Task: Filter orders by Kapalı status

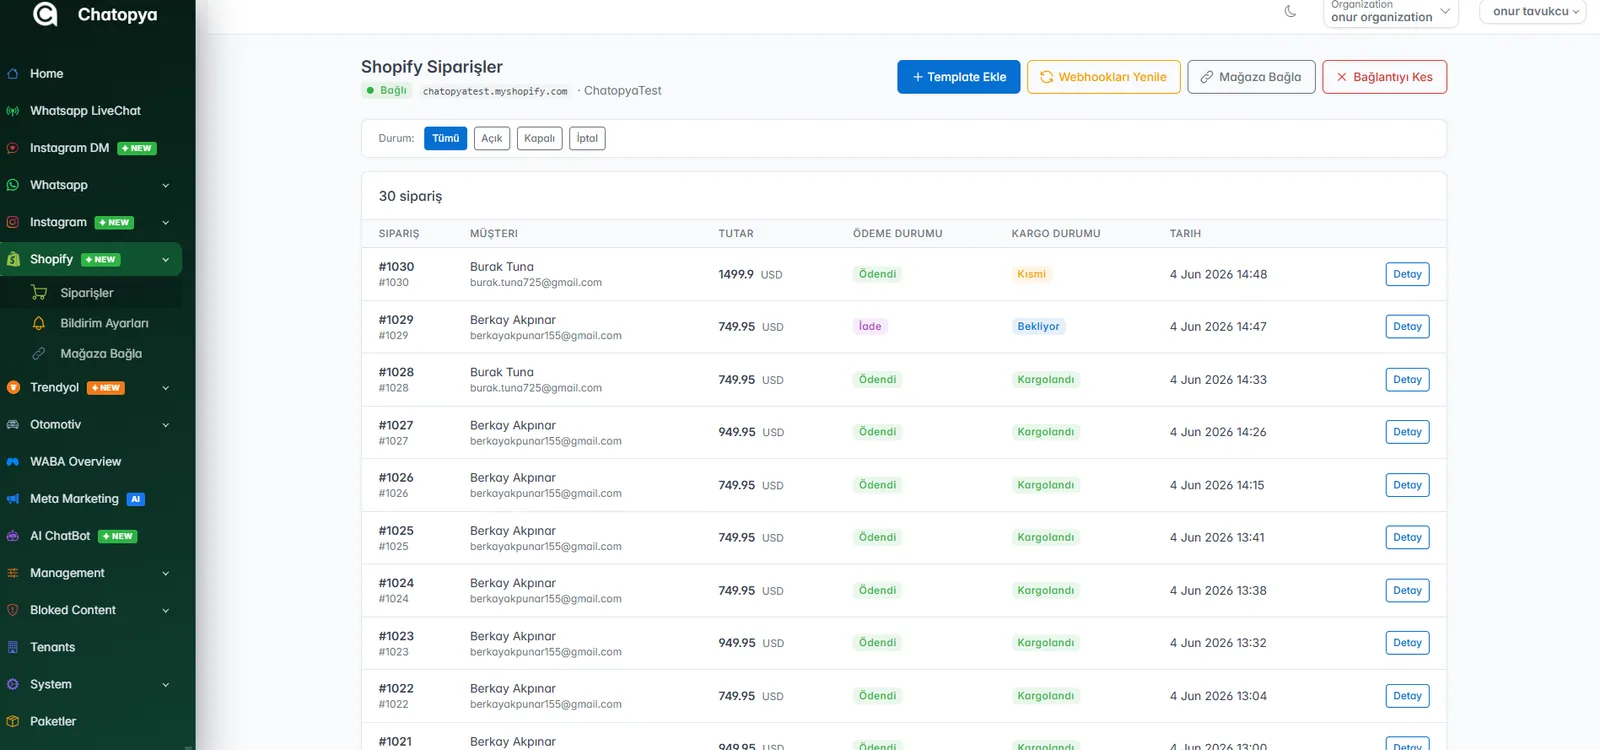Action: 540,139
